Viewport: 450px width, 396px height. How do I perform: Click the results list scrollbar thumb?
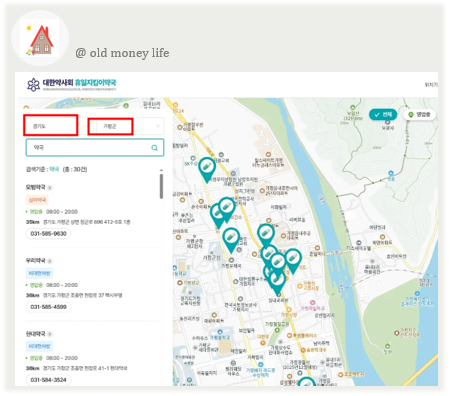coord(161,186)
